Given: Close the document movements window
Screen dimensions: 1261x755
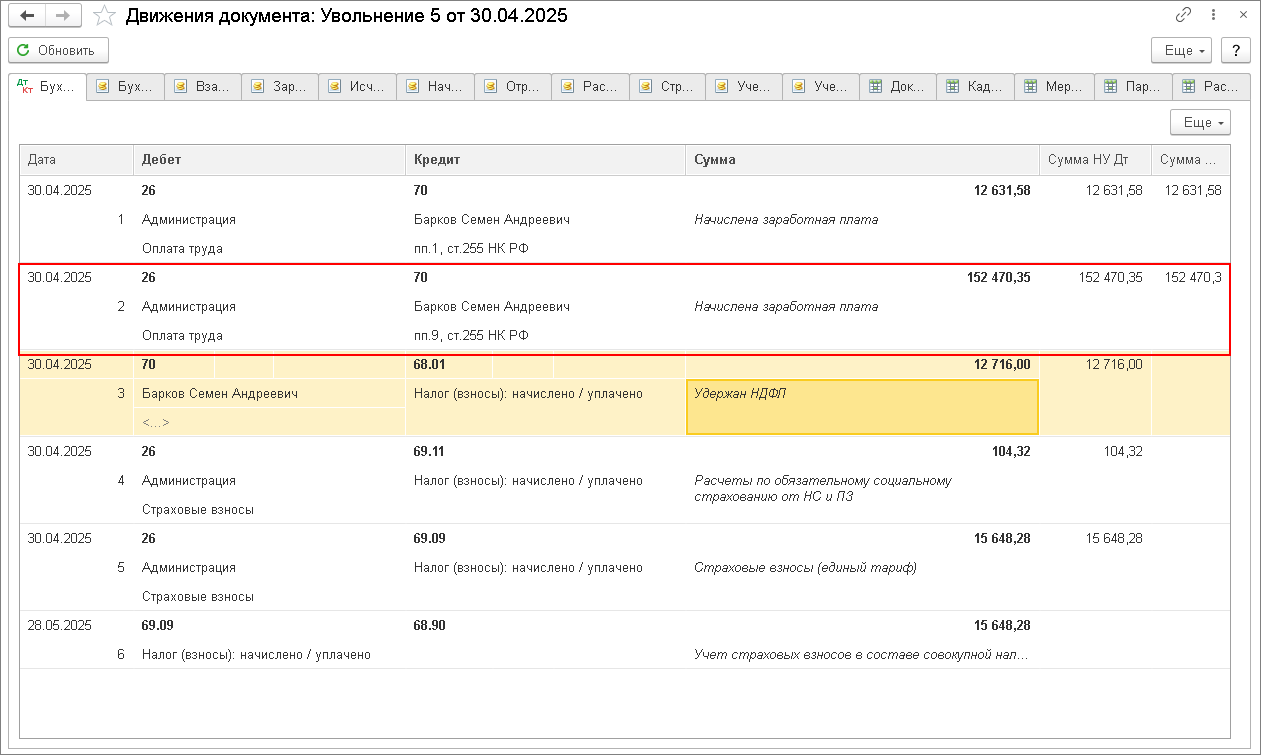Looking at the screenshot, I should click(x=1242, y=16).
